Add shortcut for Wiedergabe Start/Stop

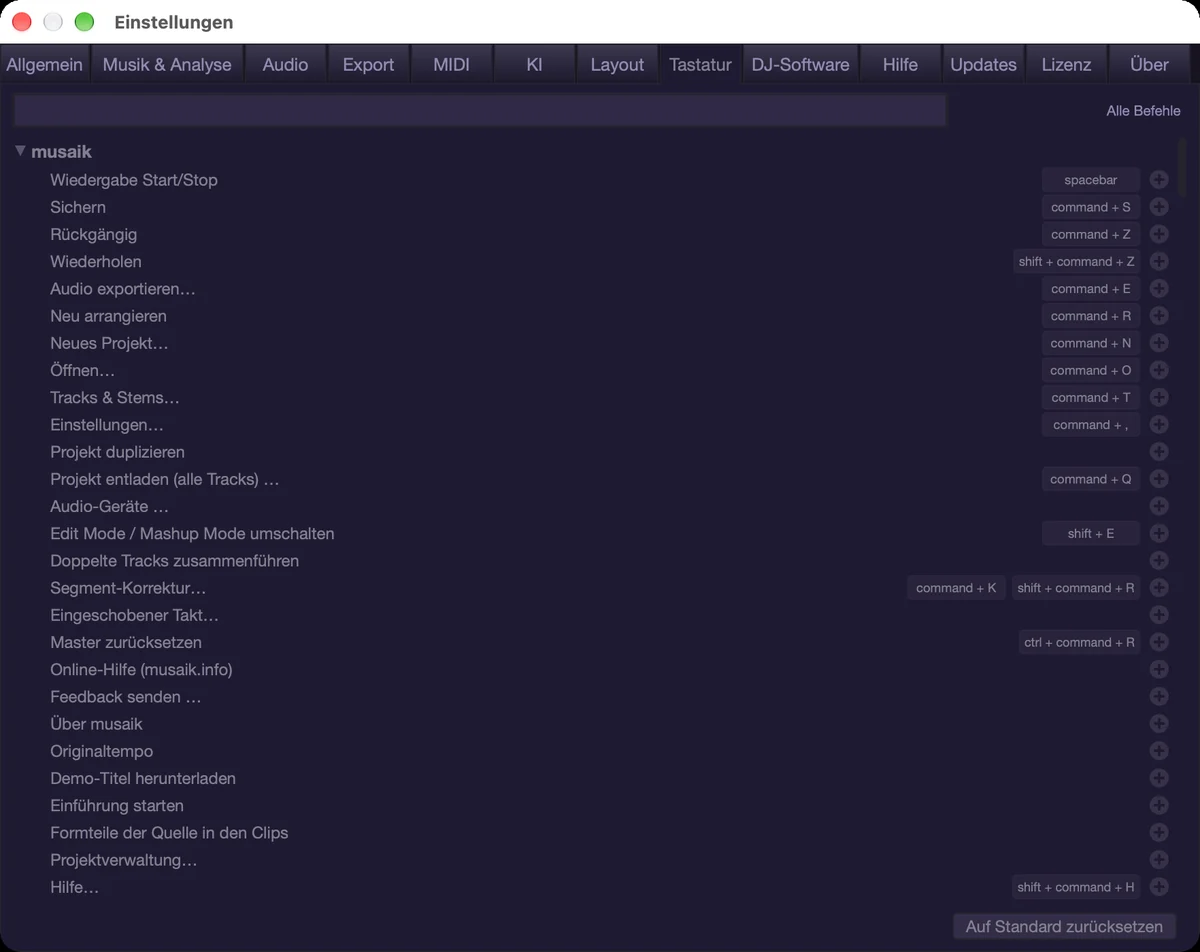pos(1159,180)
